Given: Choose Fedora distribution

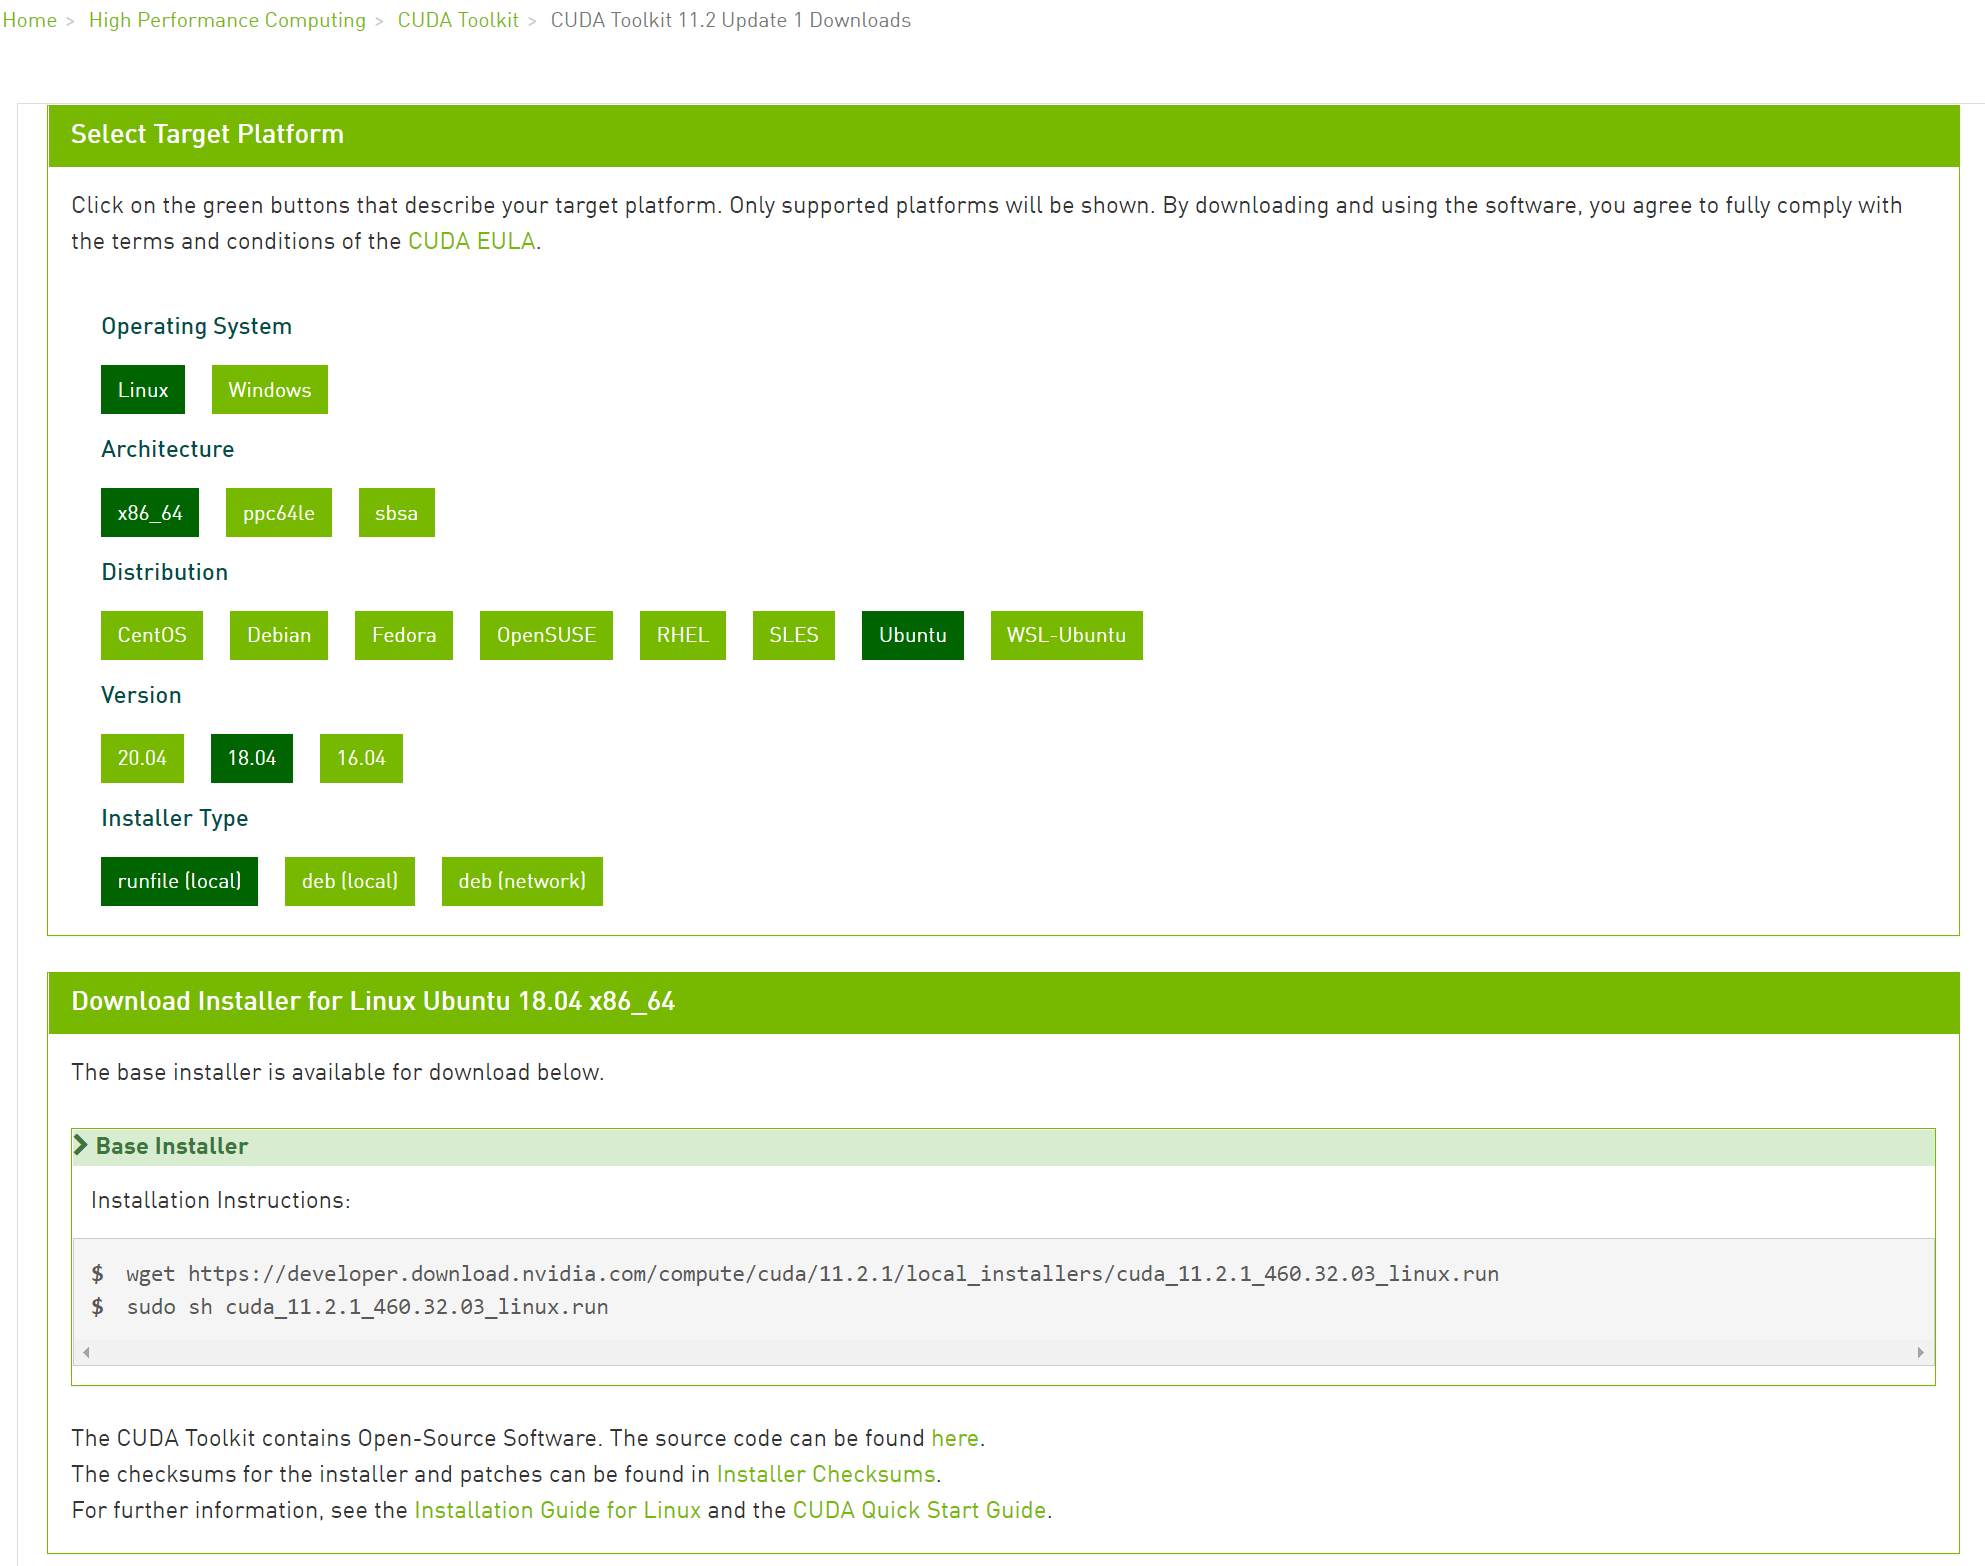Looking at the screenshot, I should [x=403, y=635].
